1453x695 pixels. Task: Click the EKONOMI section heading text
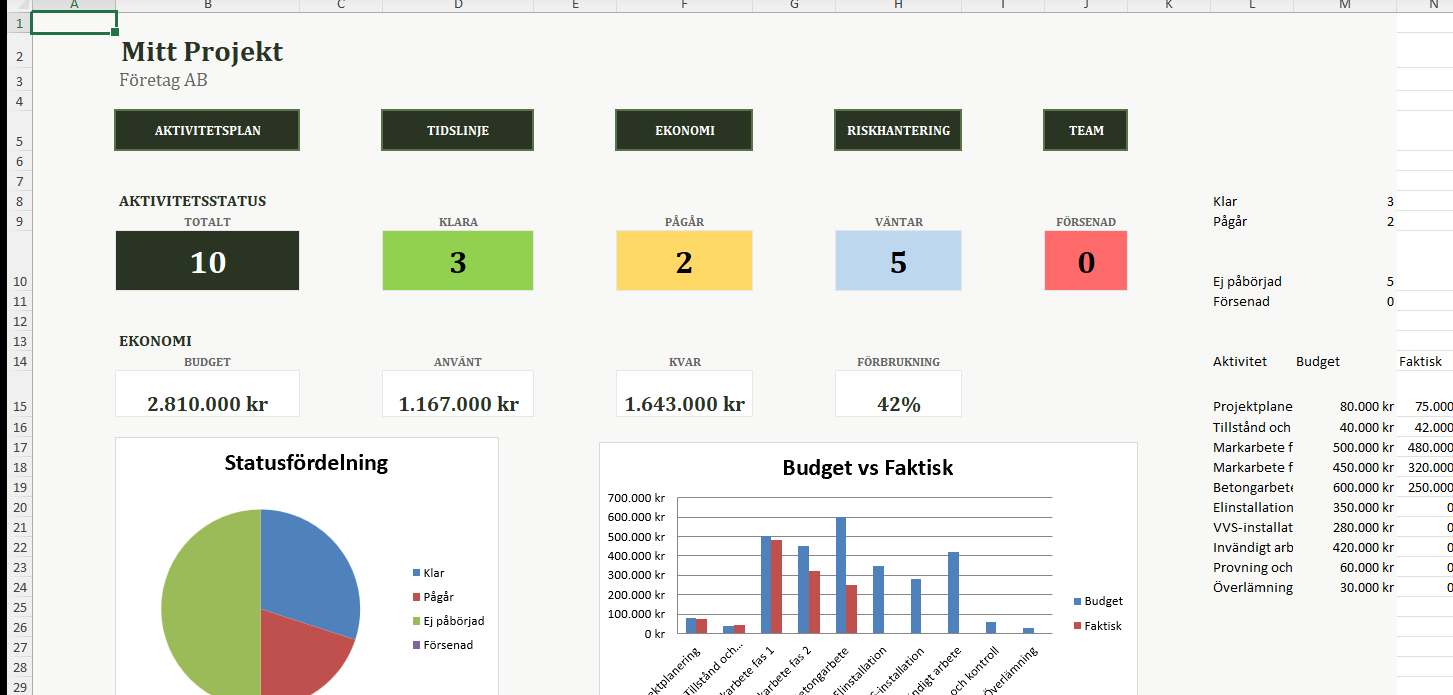tap(155, 341)
